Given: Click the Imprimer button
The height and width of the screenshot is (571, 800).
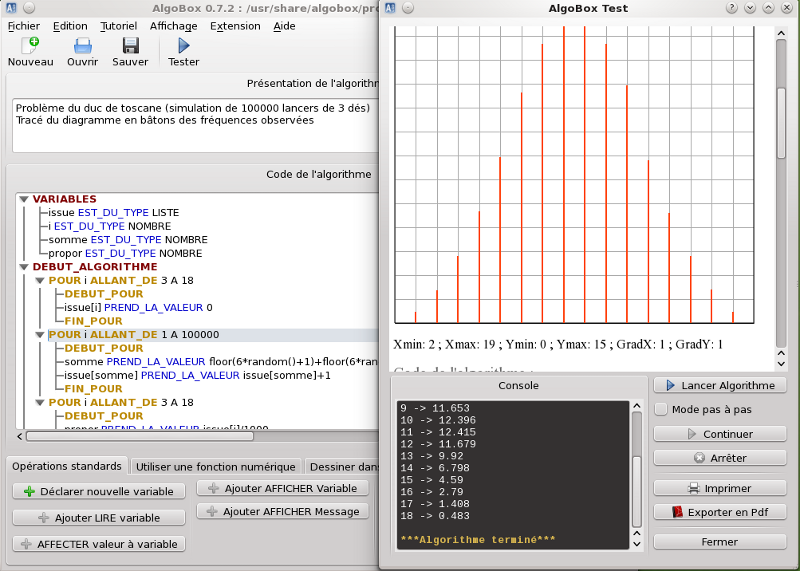Looking at the screenshot, I should [x=720, y=488].
